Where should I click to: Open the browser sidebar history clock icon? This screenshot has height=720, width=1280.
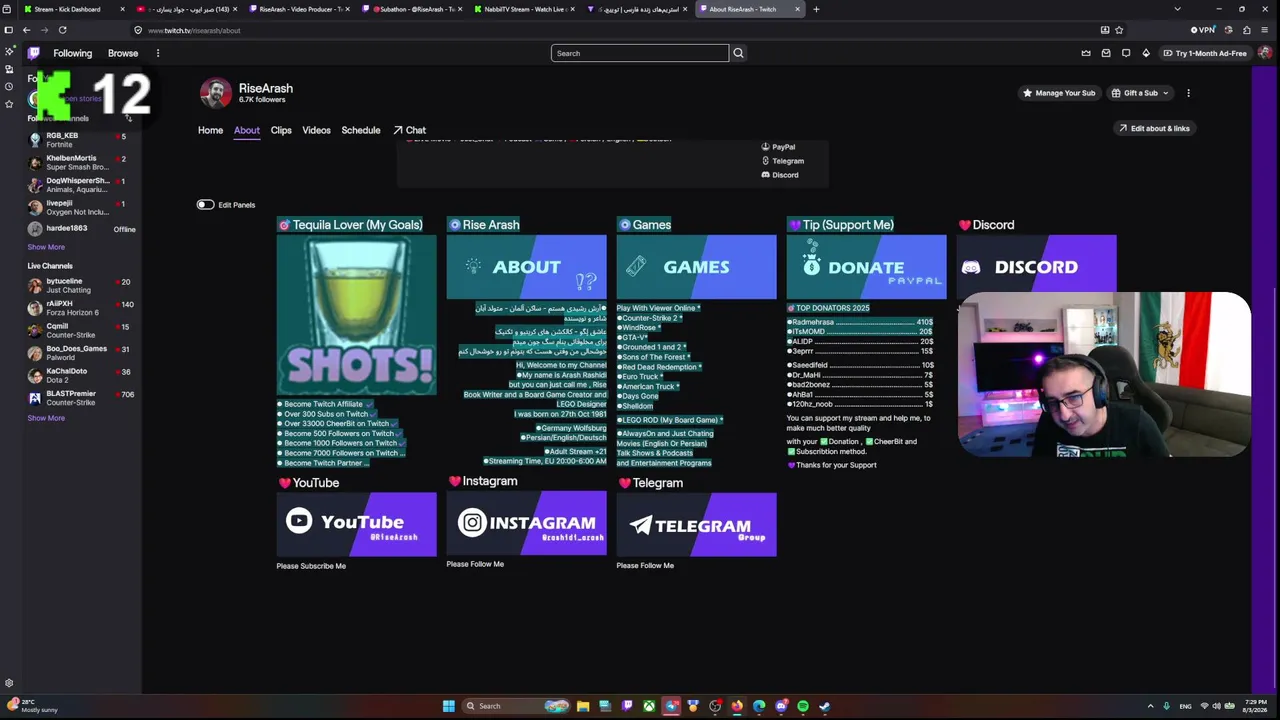[x=9, y=87]
